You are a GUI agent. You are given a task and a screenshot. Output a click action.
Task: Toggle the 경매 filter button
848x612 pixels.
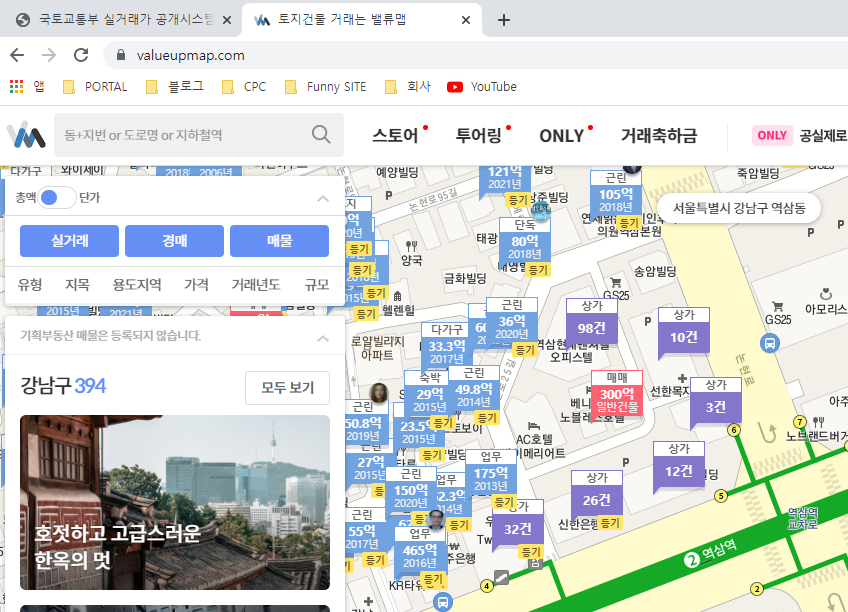[174, 241]
